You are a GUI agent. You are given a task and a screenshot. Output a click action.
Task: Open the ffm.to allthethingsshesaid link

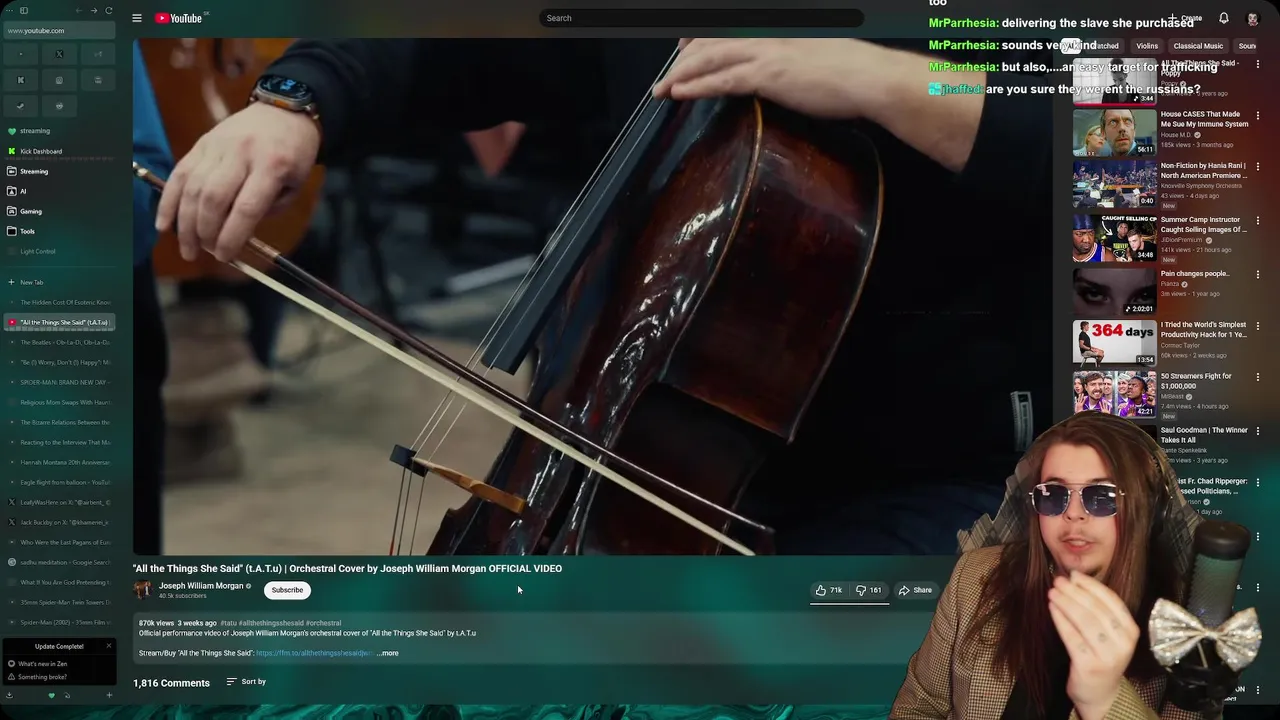coord(314,653)
